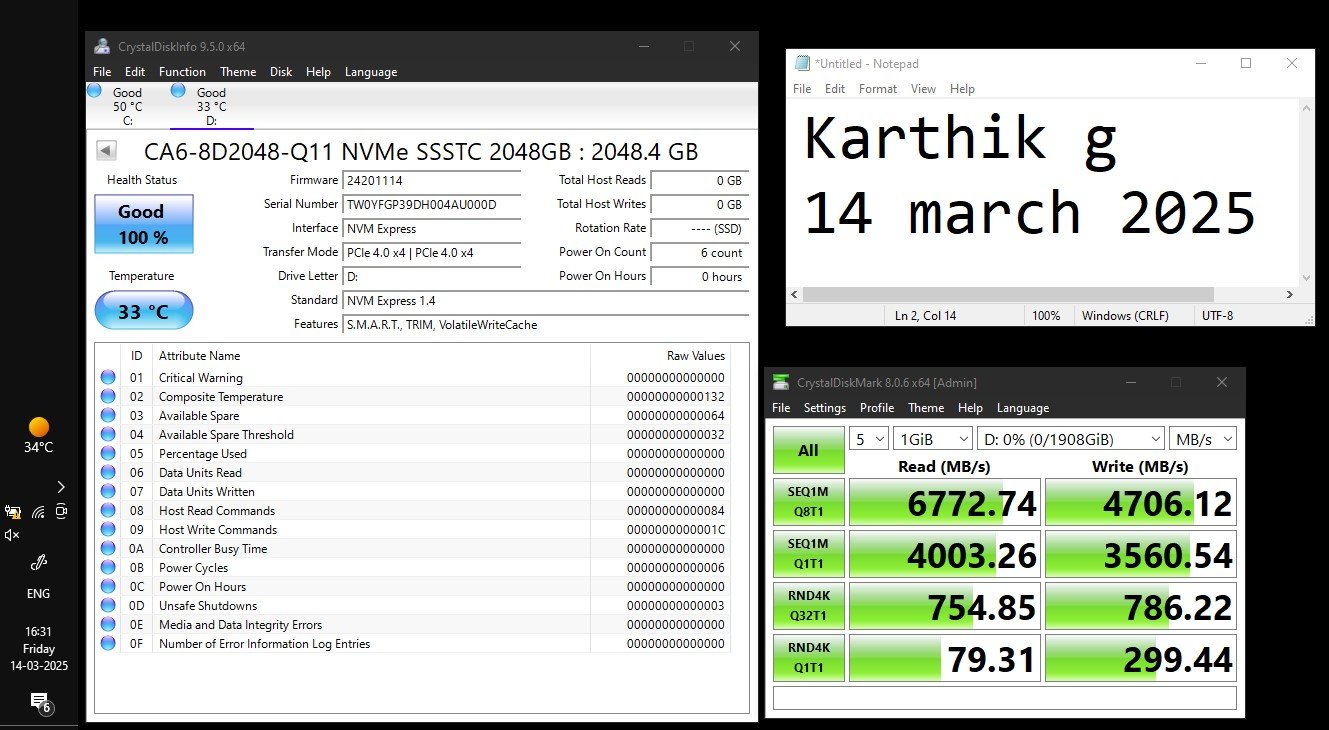
Task: Click the Good 100 % health status button
Action: point(143,224)
